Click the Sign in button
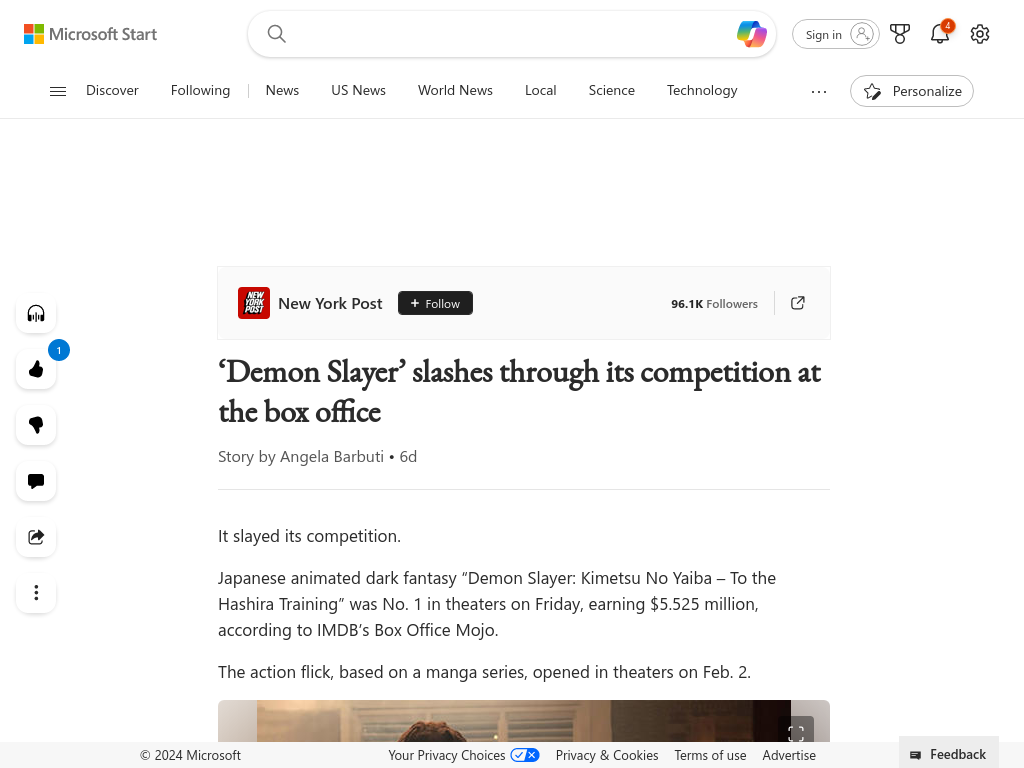This screenshot has height=768, width=1024. coord(836,34)
